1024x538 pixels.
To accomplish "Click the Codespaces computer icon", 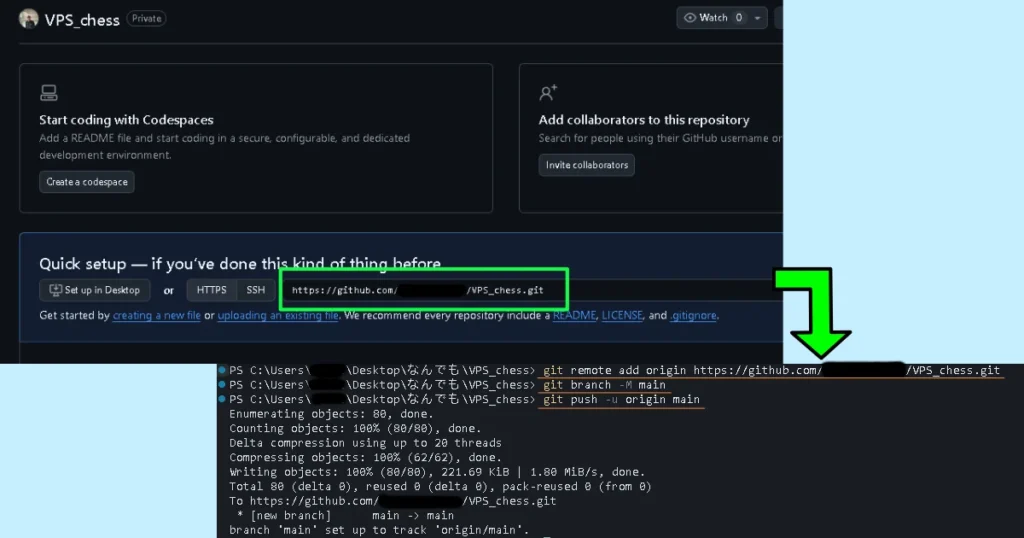I will point(48,93).
